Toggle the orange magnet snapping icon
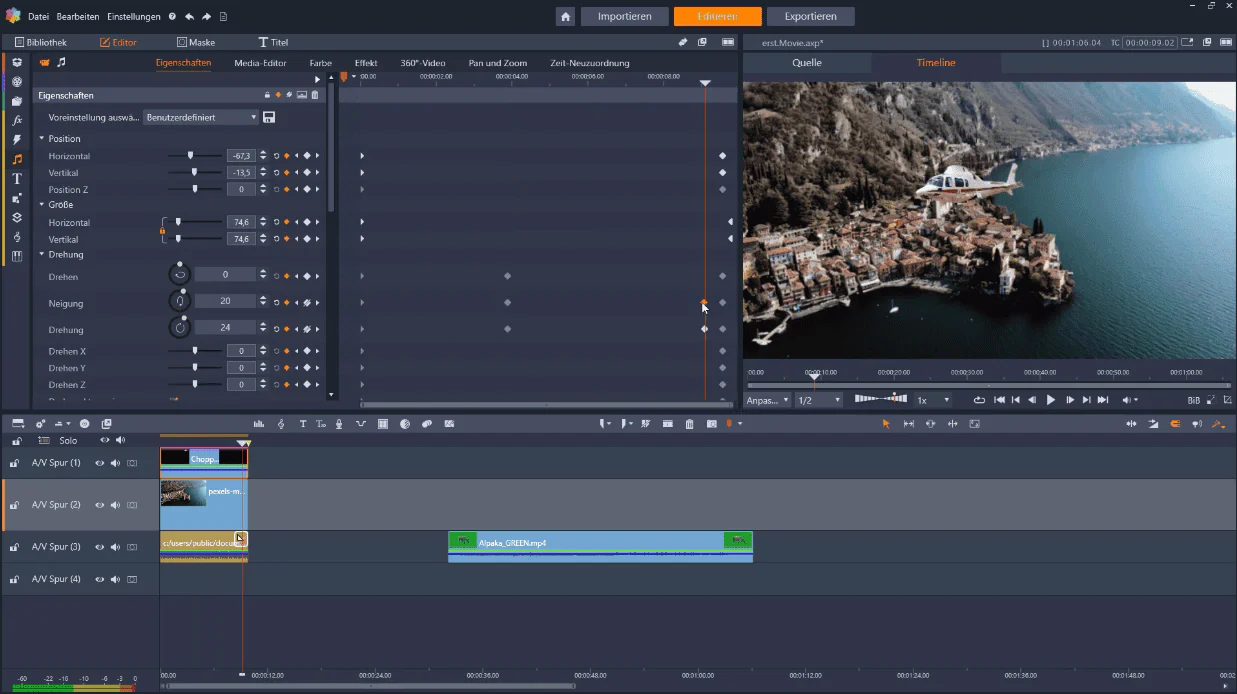Screen dimensions: 1237x694 [1175, 424]
